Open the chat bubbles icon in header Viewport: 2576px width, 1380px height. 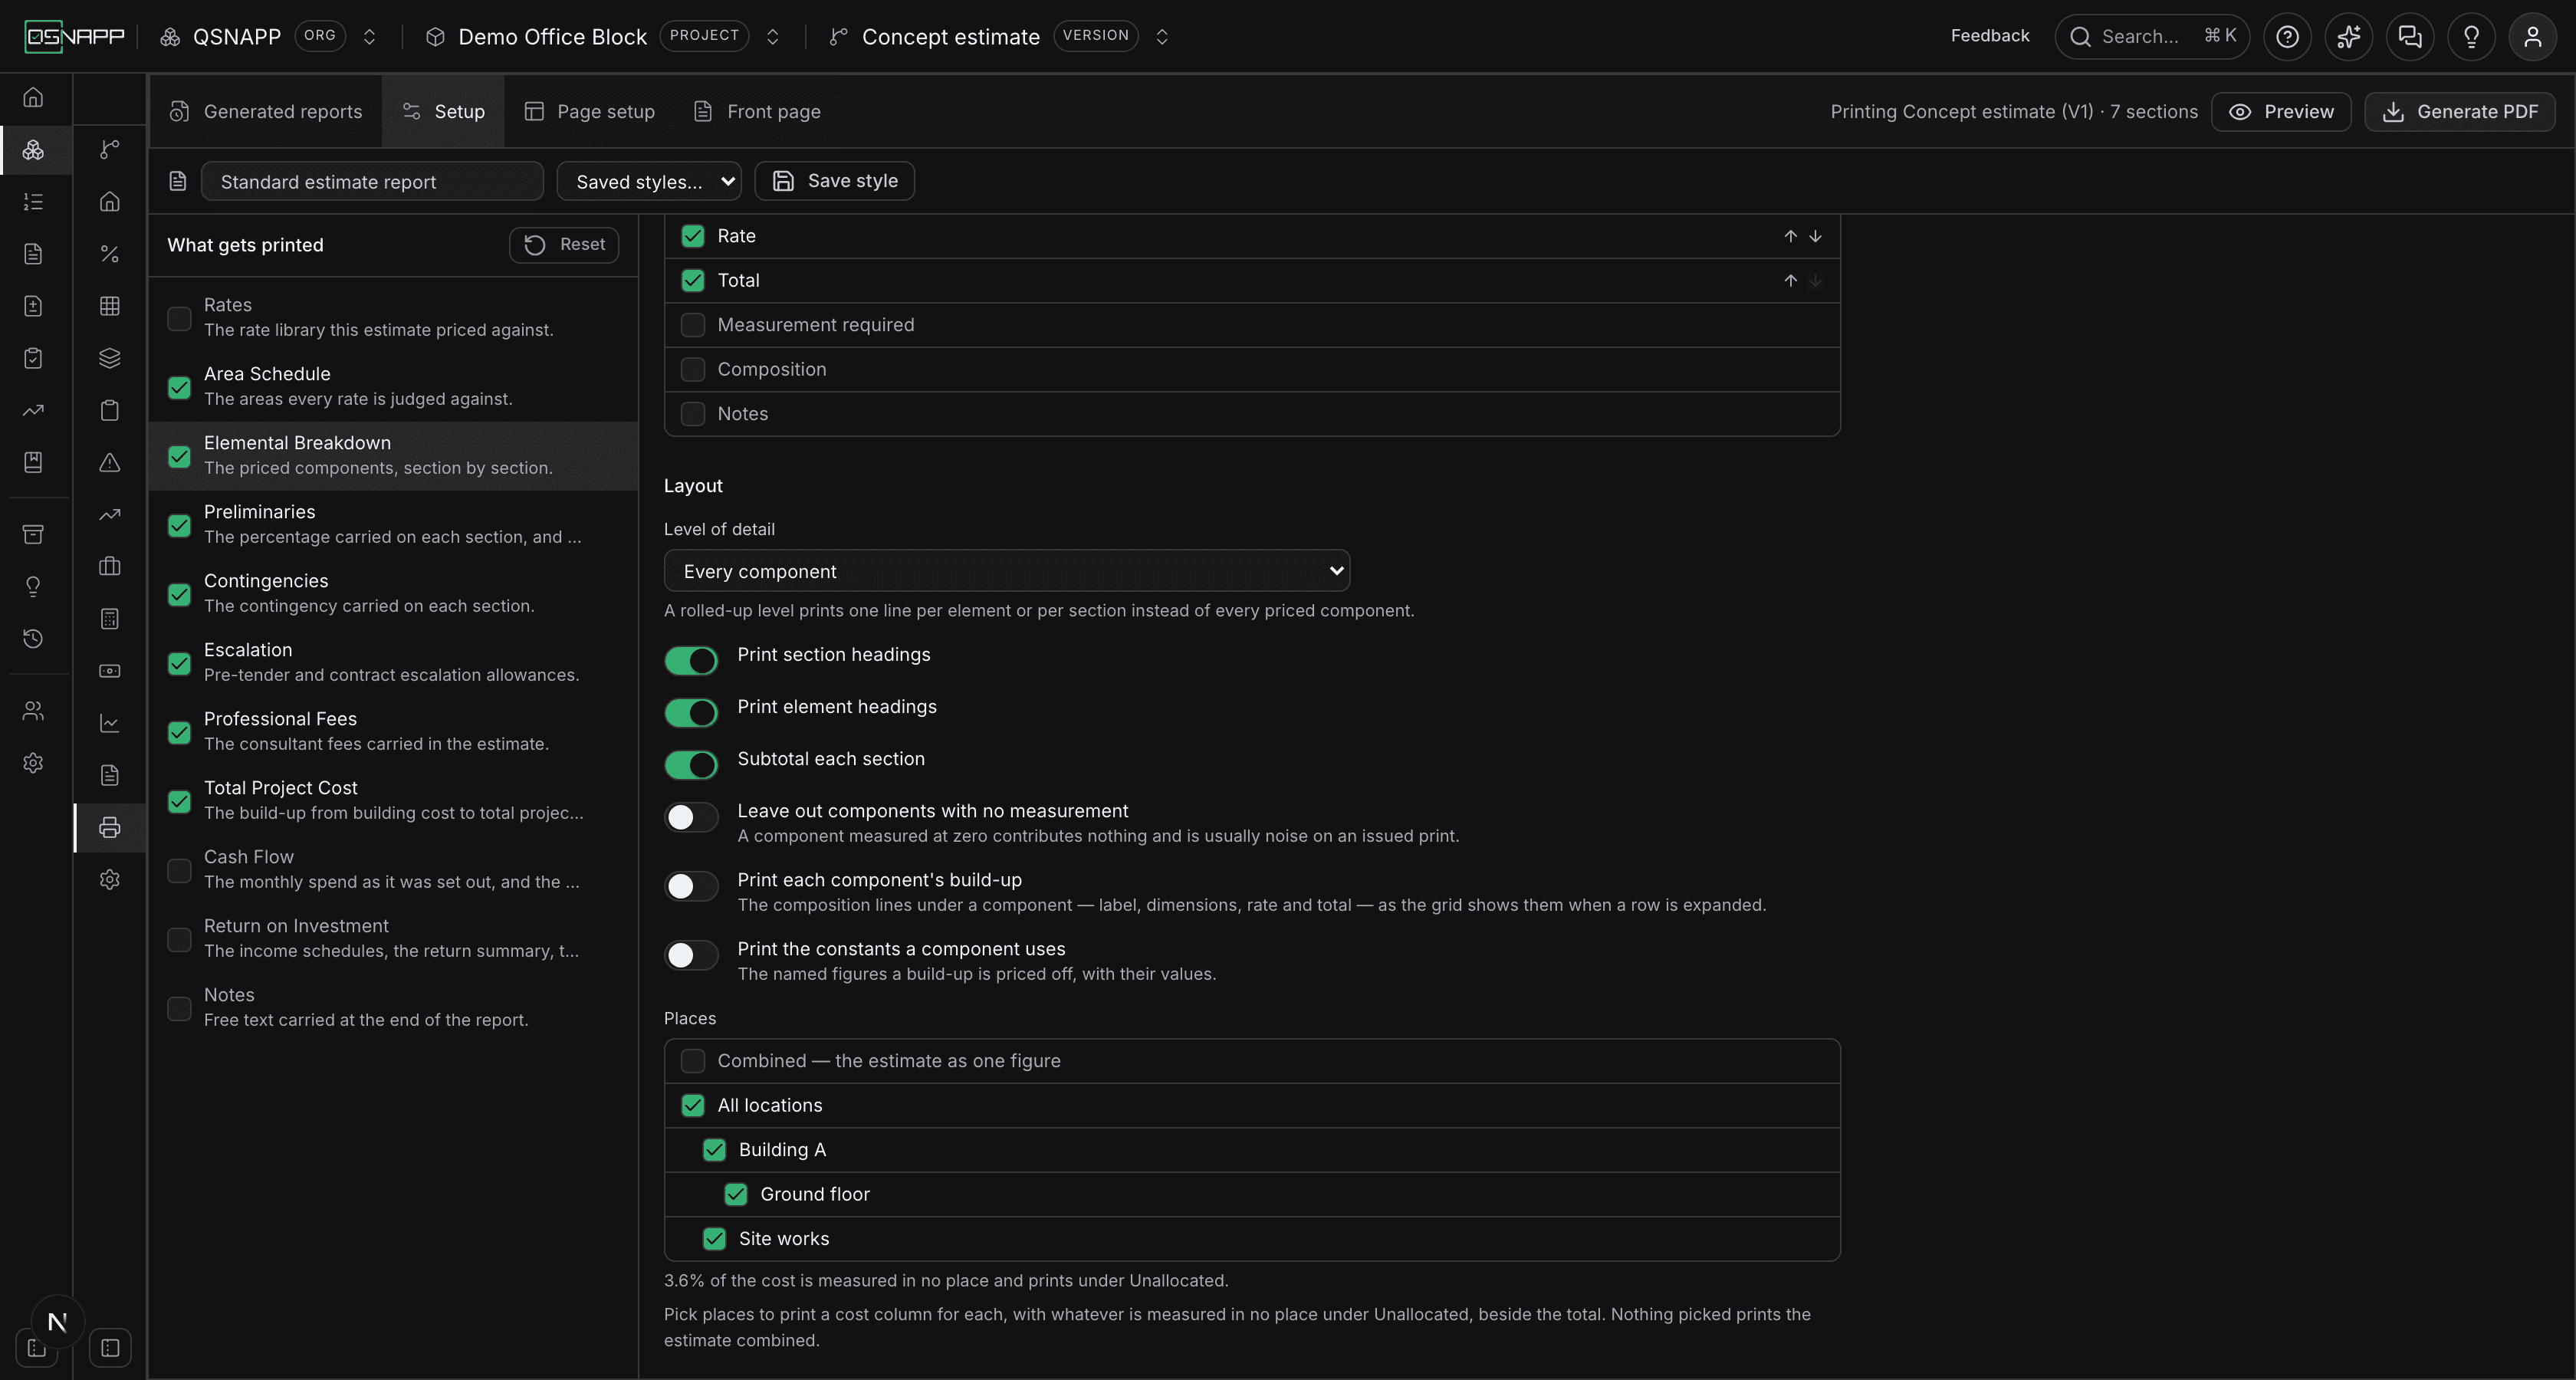2410,37
